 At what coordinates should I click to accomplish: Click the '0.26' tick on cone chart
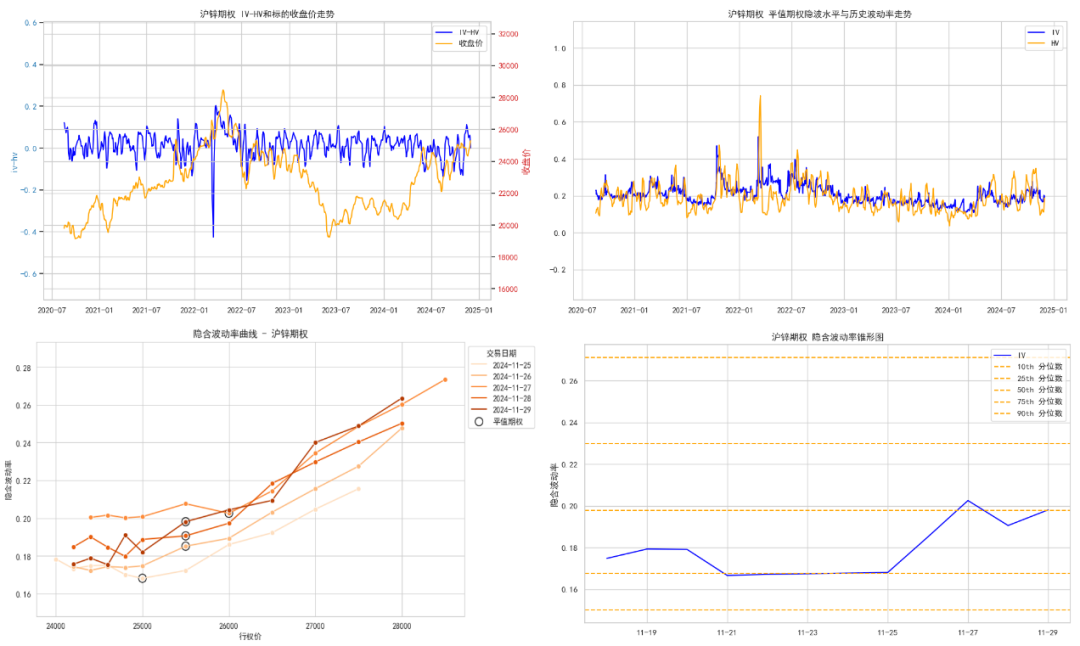click(x=570, y=381)
